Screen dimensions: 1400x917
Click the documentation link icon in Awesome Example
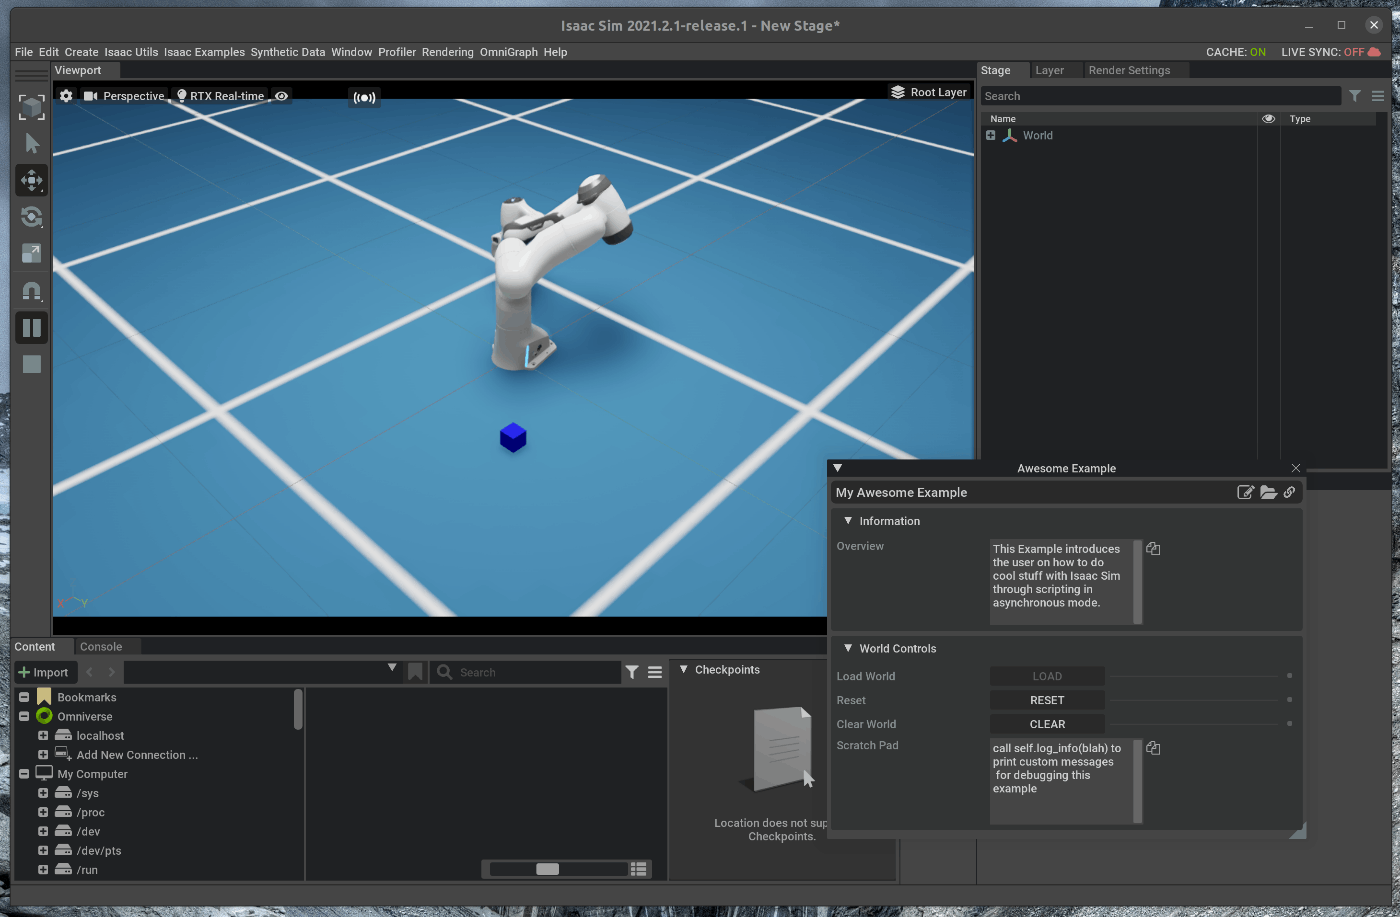[x=1289, y=492]
